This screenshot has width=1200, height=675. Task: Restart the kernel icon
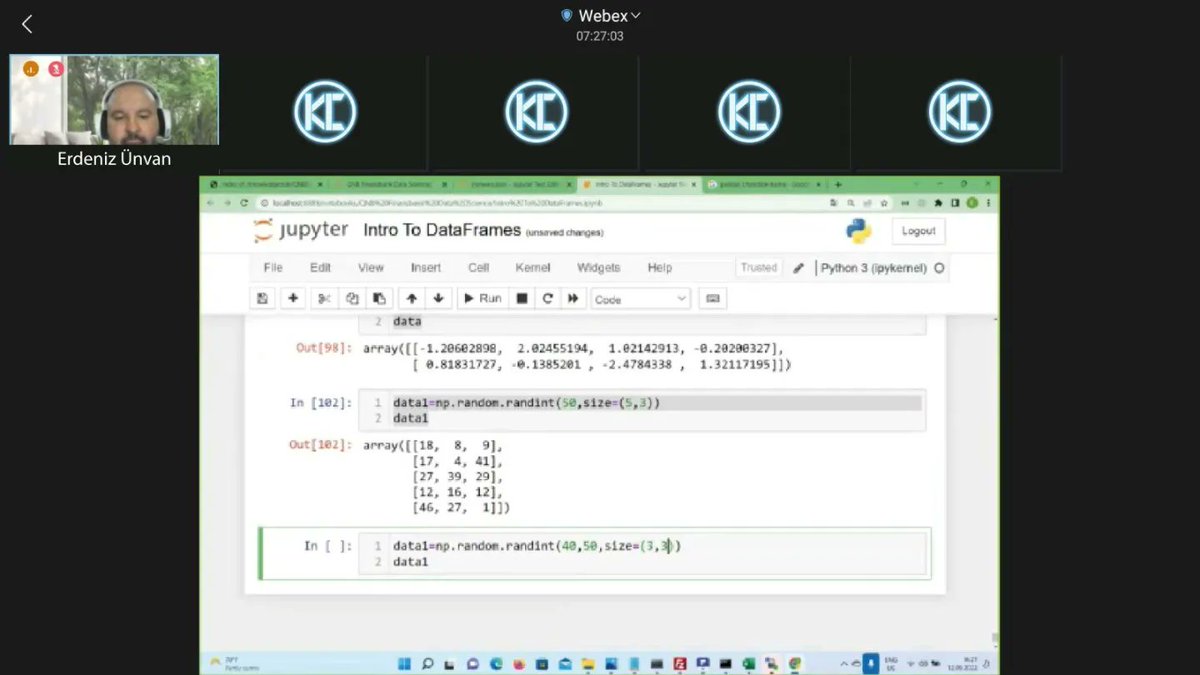547,298
